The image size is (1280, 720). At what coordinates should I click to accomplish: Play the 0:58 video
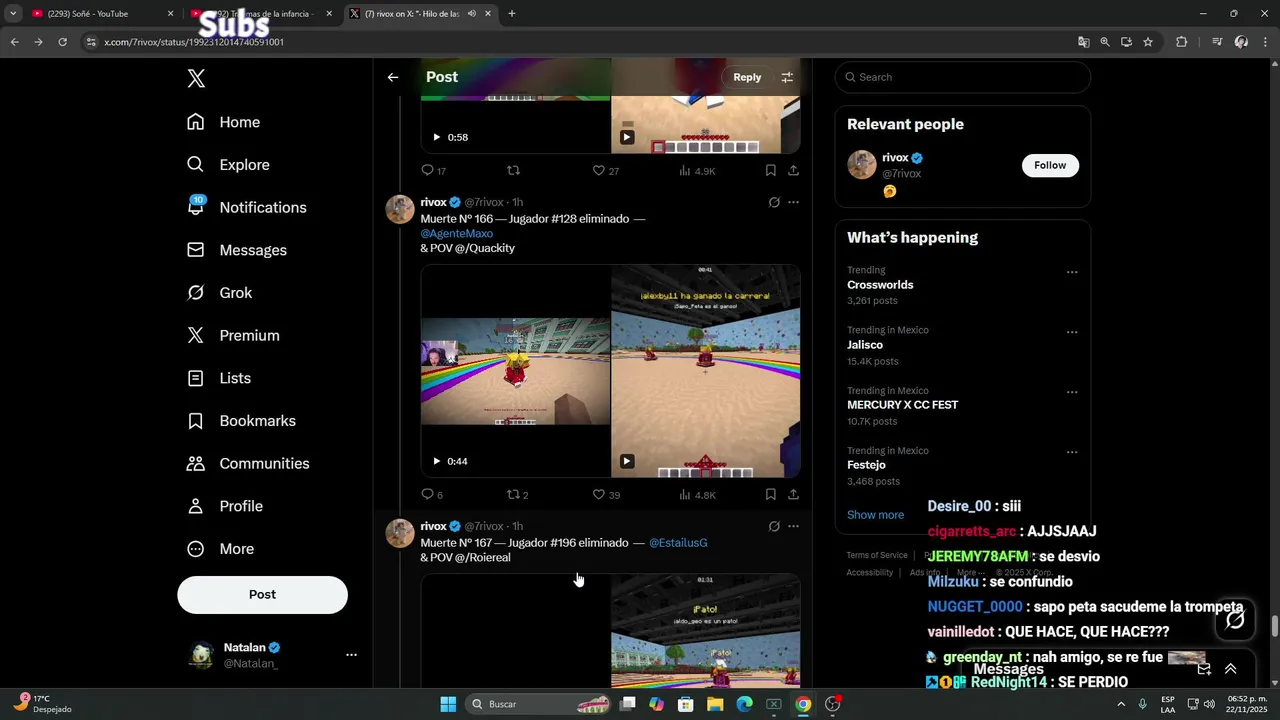click(x=436, y=137)
